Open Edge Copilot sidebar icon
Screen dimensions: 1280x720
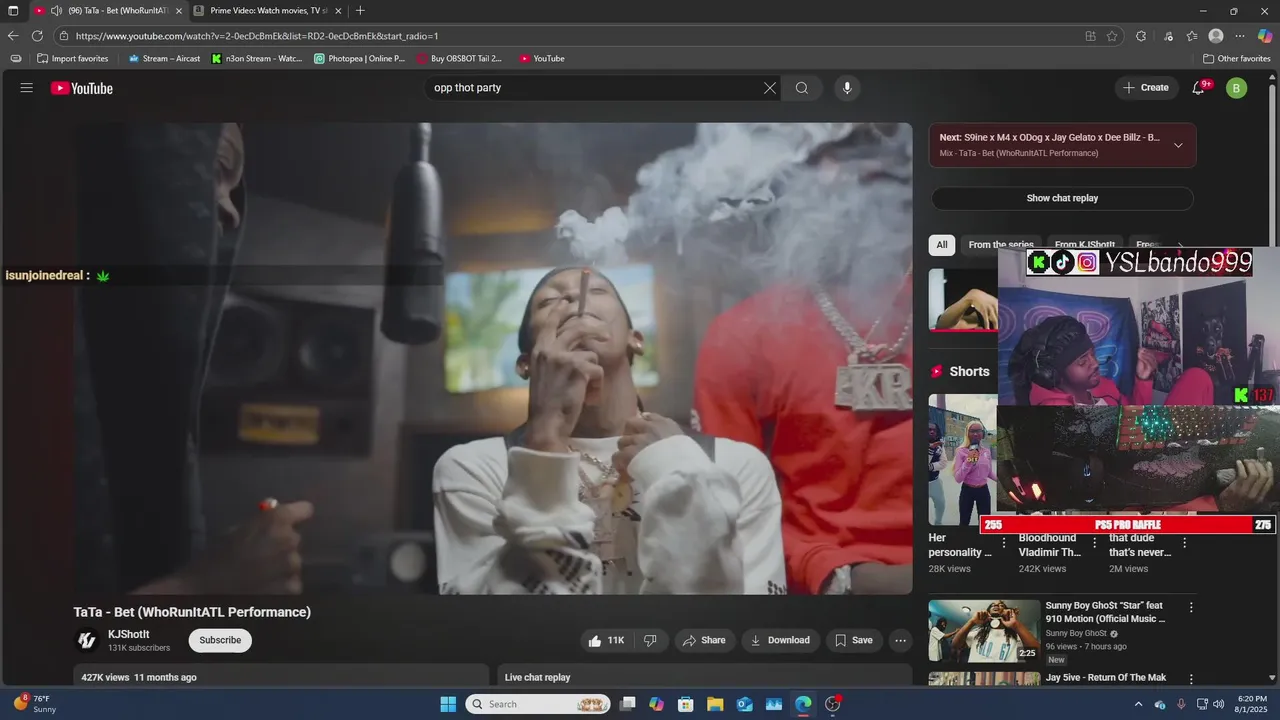point(1265,36)
